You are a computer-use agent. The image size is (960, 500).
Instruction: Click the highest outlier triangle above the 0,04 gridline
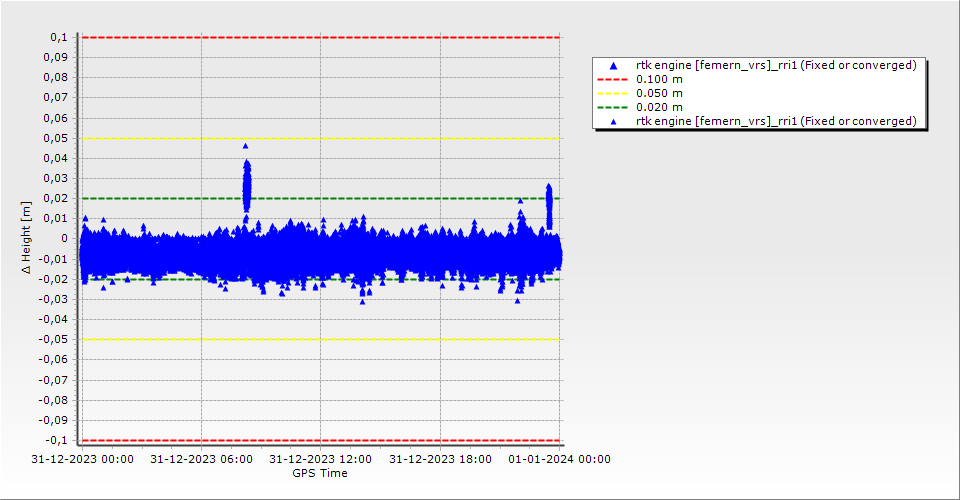coord(245,146)
